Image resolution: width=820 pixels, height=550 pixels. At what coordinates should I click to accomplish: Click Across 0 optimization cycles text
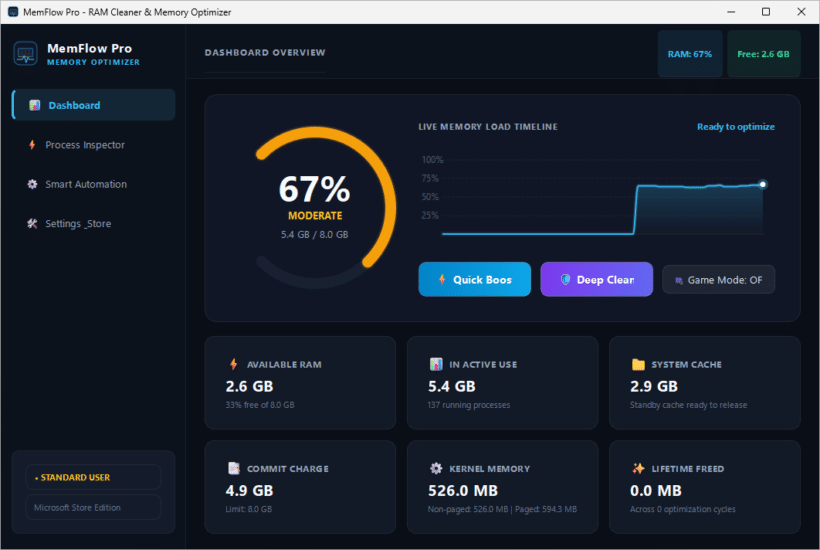point(682,509)
